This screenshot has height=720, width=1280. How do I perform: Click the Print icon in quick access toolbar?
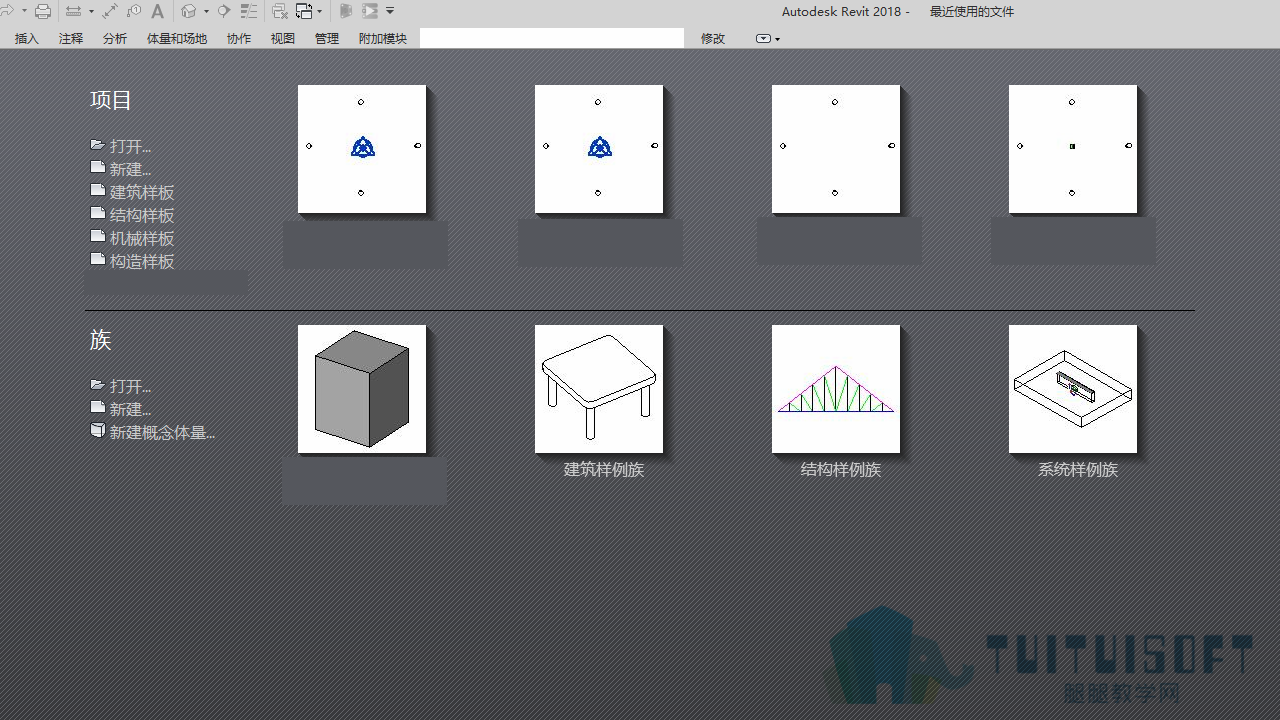pyautogui.click(x=43, y=11)
